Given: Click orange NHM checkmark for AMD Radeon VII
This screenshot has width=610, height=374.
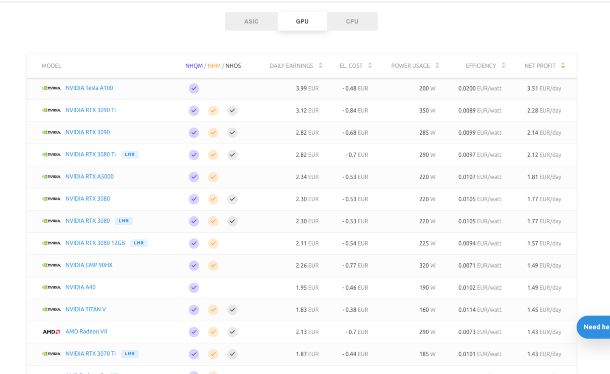Looking at the screenshot, I should click(x=213, y=332).
